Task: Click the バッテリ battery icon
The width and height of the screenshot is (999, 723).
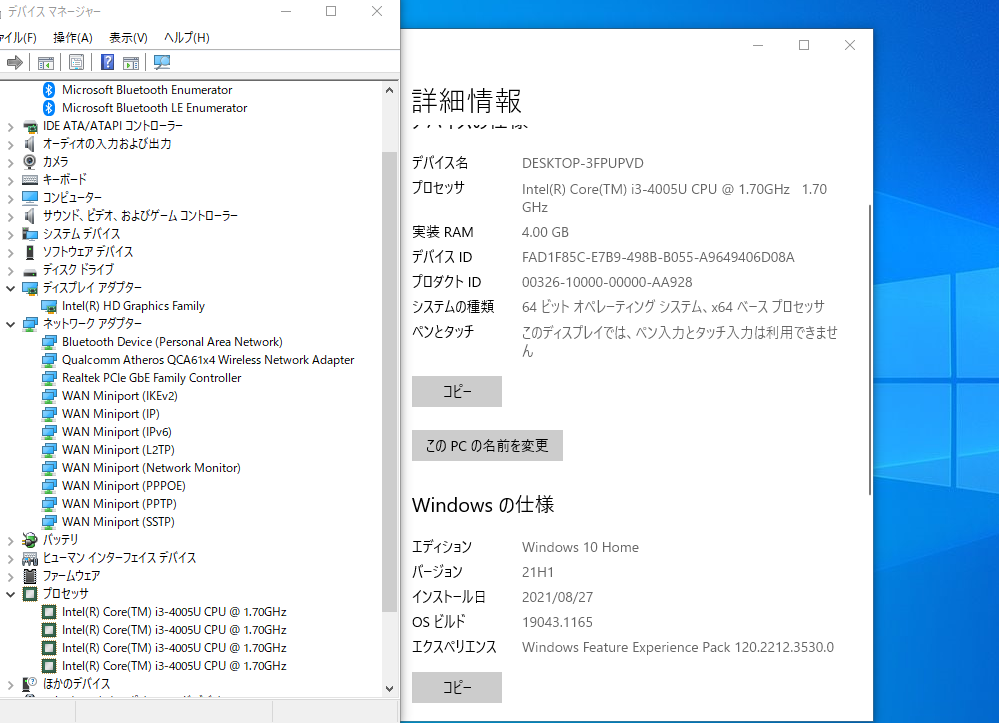Action: [x=30, y=540]
